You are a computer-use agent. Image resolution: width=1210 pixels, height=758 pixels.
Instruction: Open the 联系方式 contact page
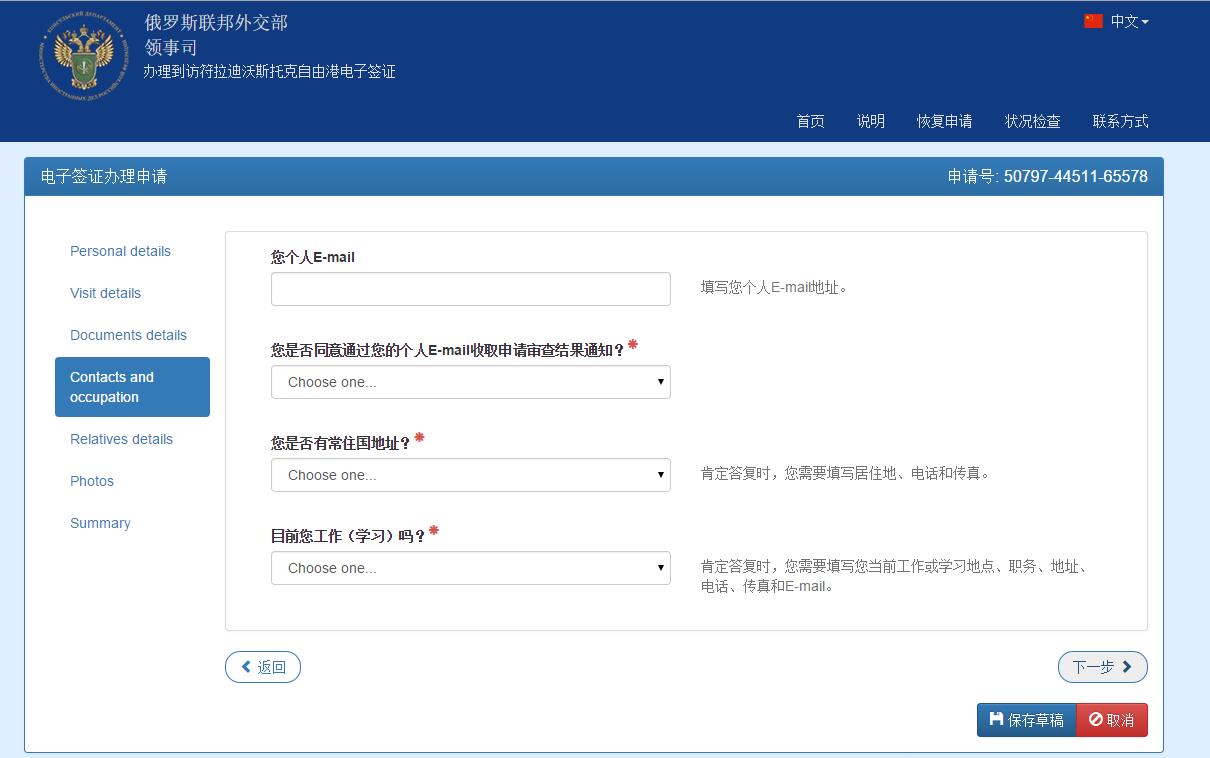coord(1119,121)
